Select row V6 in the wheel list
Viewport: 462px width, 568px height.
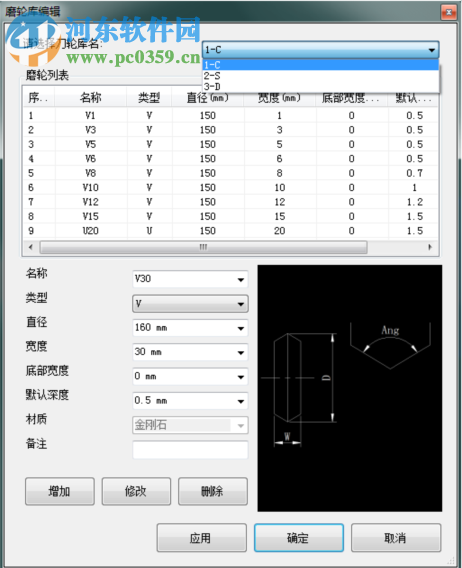pos(230,159)
